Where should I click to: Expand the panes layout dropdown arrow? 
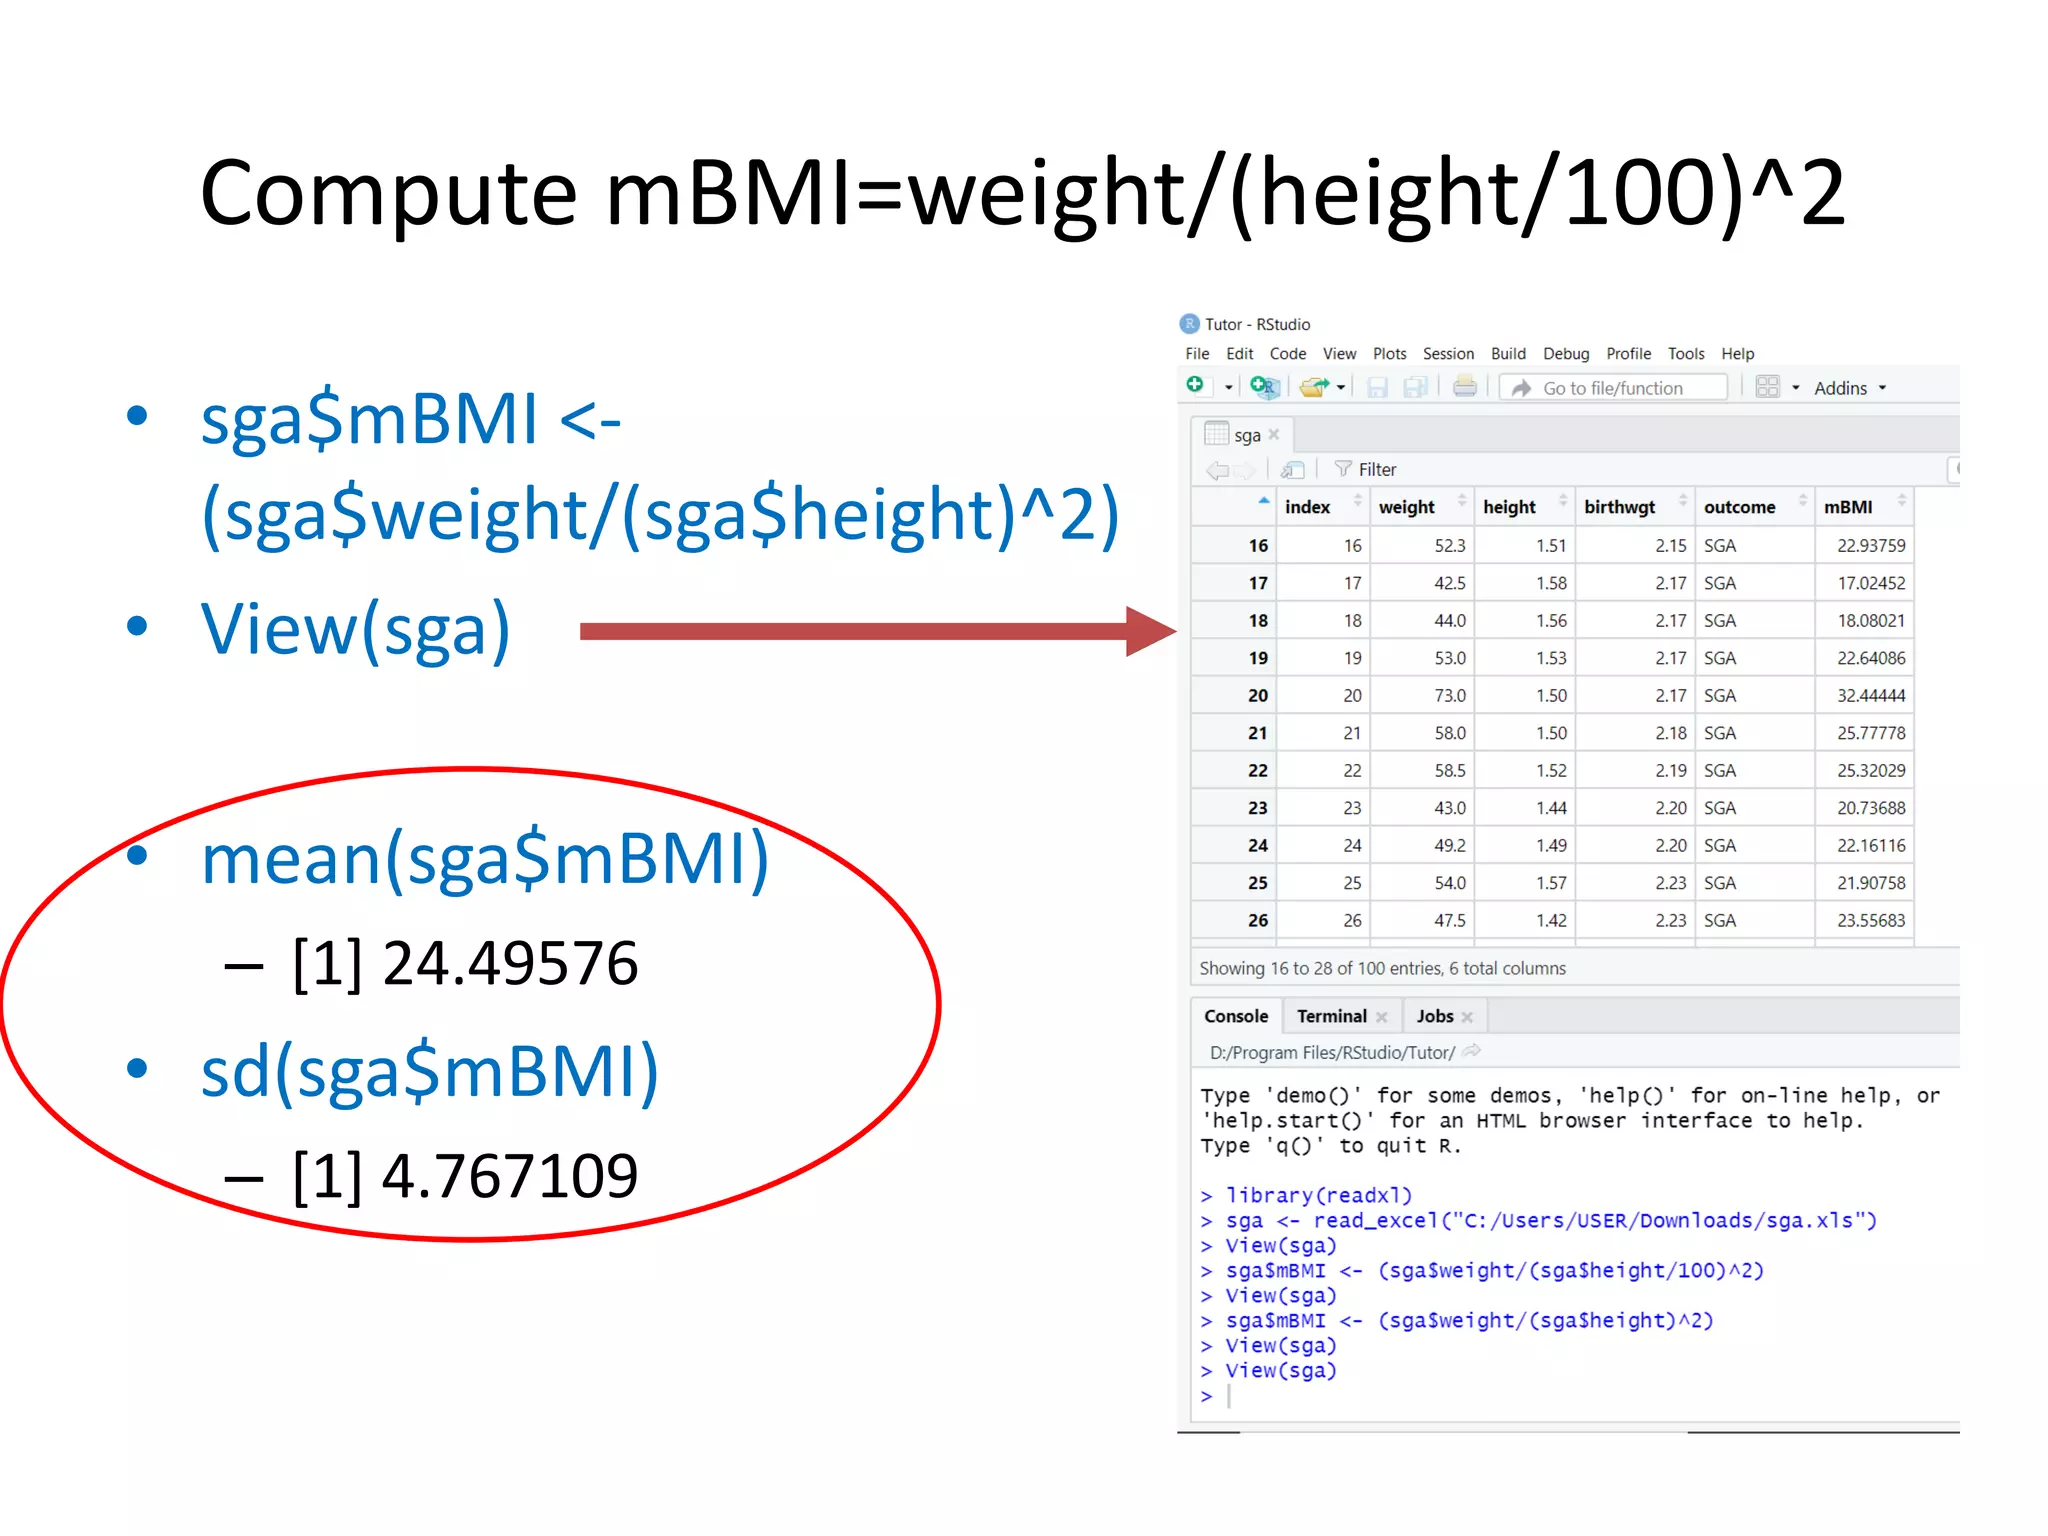[x=1795, y=388]
